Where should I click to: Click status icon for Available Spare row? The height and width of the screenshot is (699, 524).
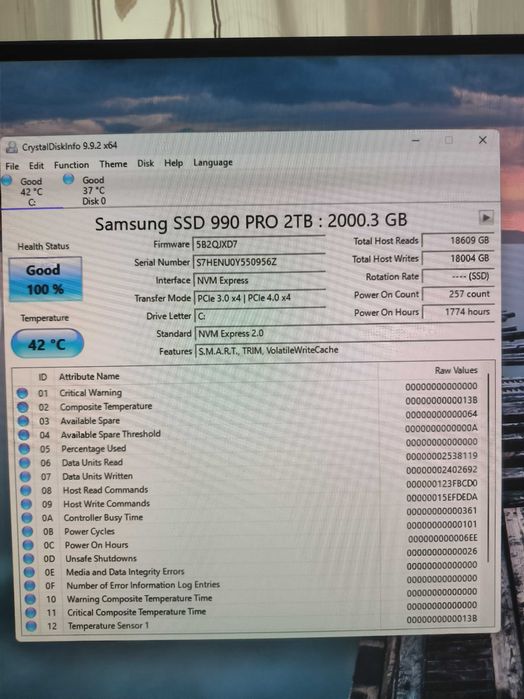tap(23, 421)
